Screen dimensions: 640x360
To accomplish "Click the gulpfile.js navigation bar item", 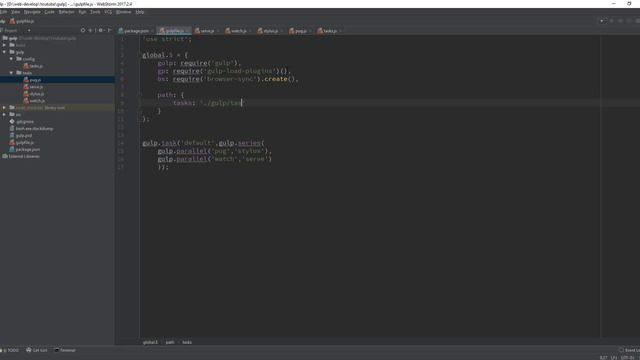I will tap(22, 21).
